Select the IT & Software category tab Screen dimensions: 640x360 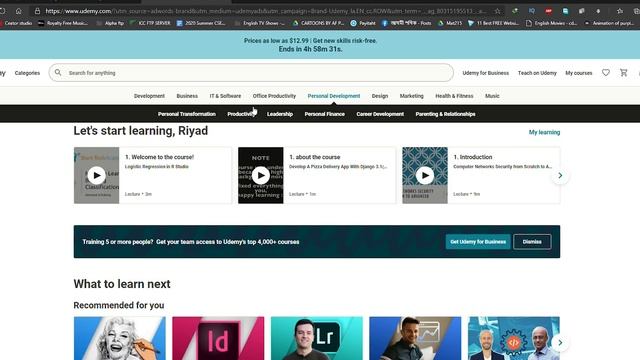[x=225, y=96]
